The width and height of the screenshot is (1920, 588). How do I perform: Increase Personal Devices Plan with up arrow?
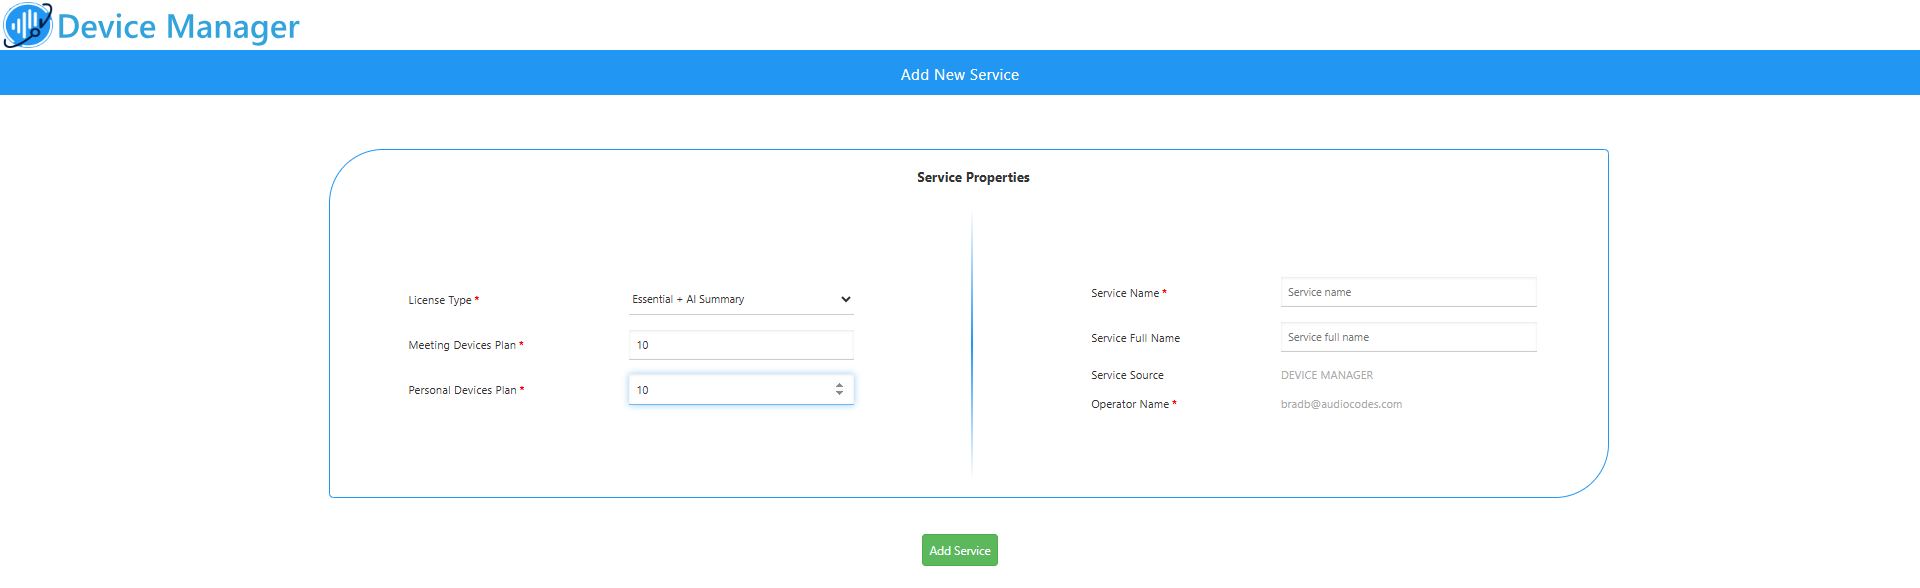839,385
